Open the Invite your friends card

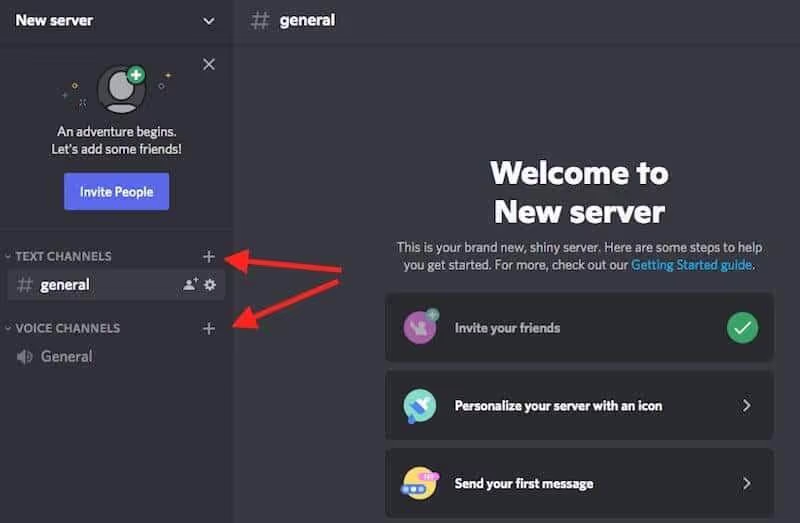coord(580,328)
